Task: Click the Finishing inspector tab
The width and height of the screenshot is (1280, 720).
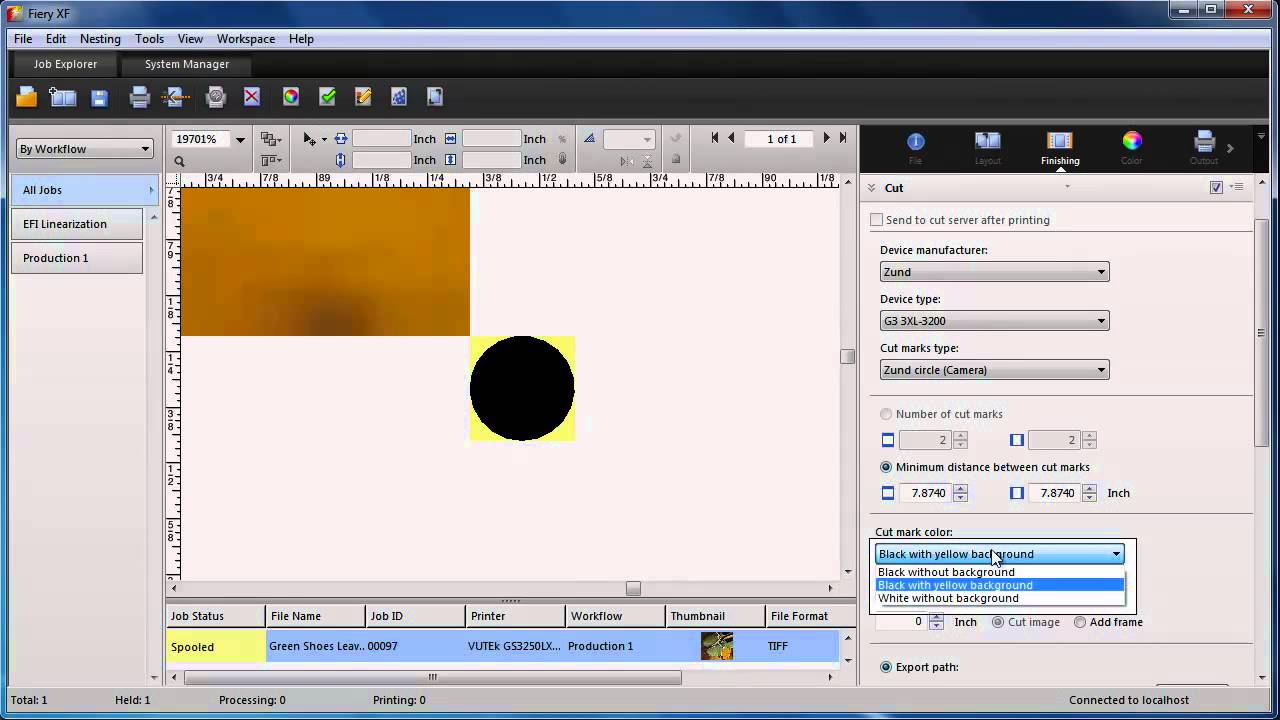Action: 1060,148
